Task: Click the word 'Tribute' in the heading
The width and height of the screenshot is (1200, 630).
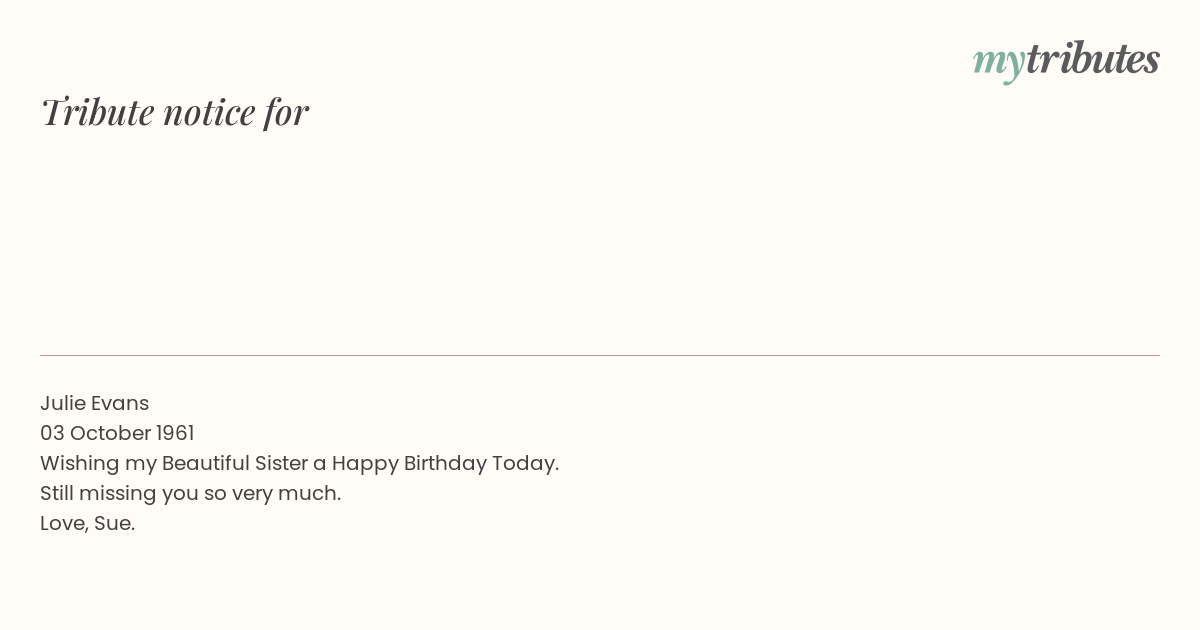Action: point(98,112)
